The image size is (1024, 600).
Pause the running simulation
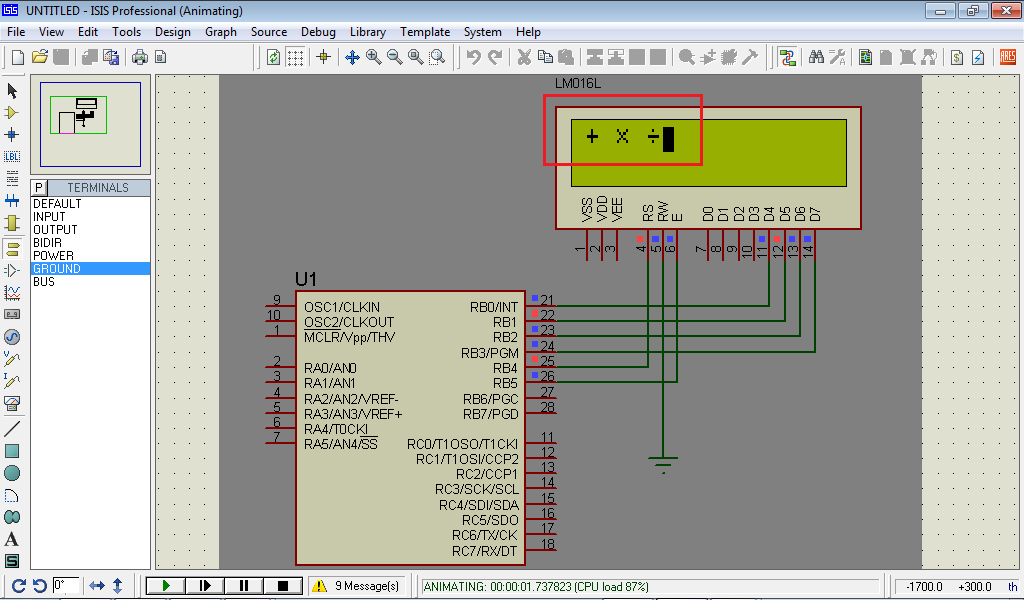(243, 585)
